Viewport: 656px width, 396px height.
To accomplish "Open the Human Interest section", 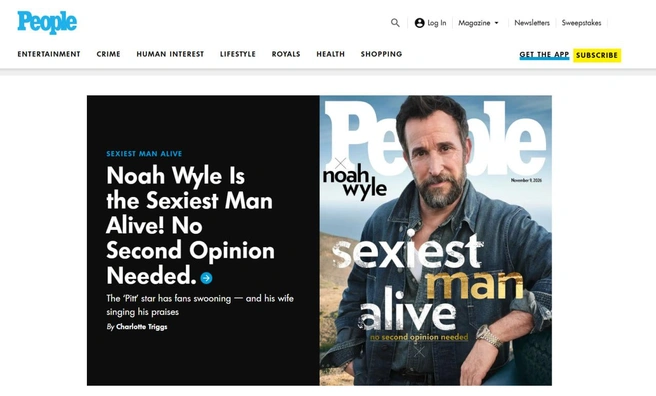I will [170, 54].
